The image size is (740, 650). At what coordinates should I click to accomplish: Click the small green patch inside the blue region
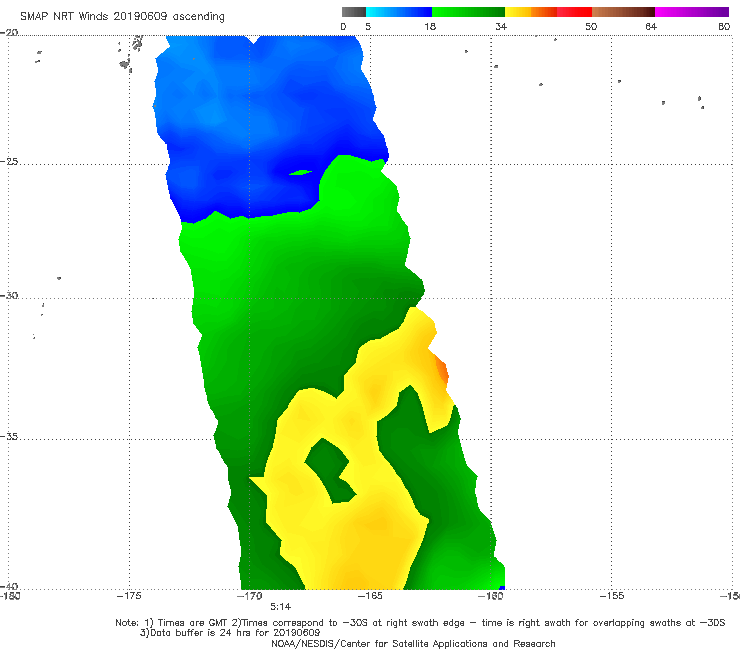(x=300, y=172)
